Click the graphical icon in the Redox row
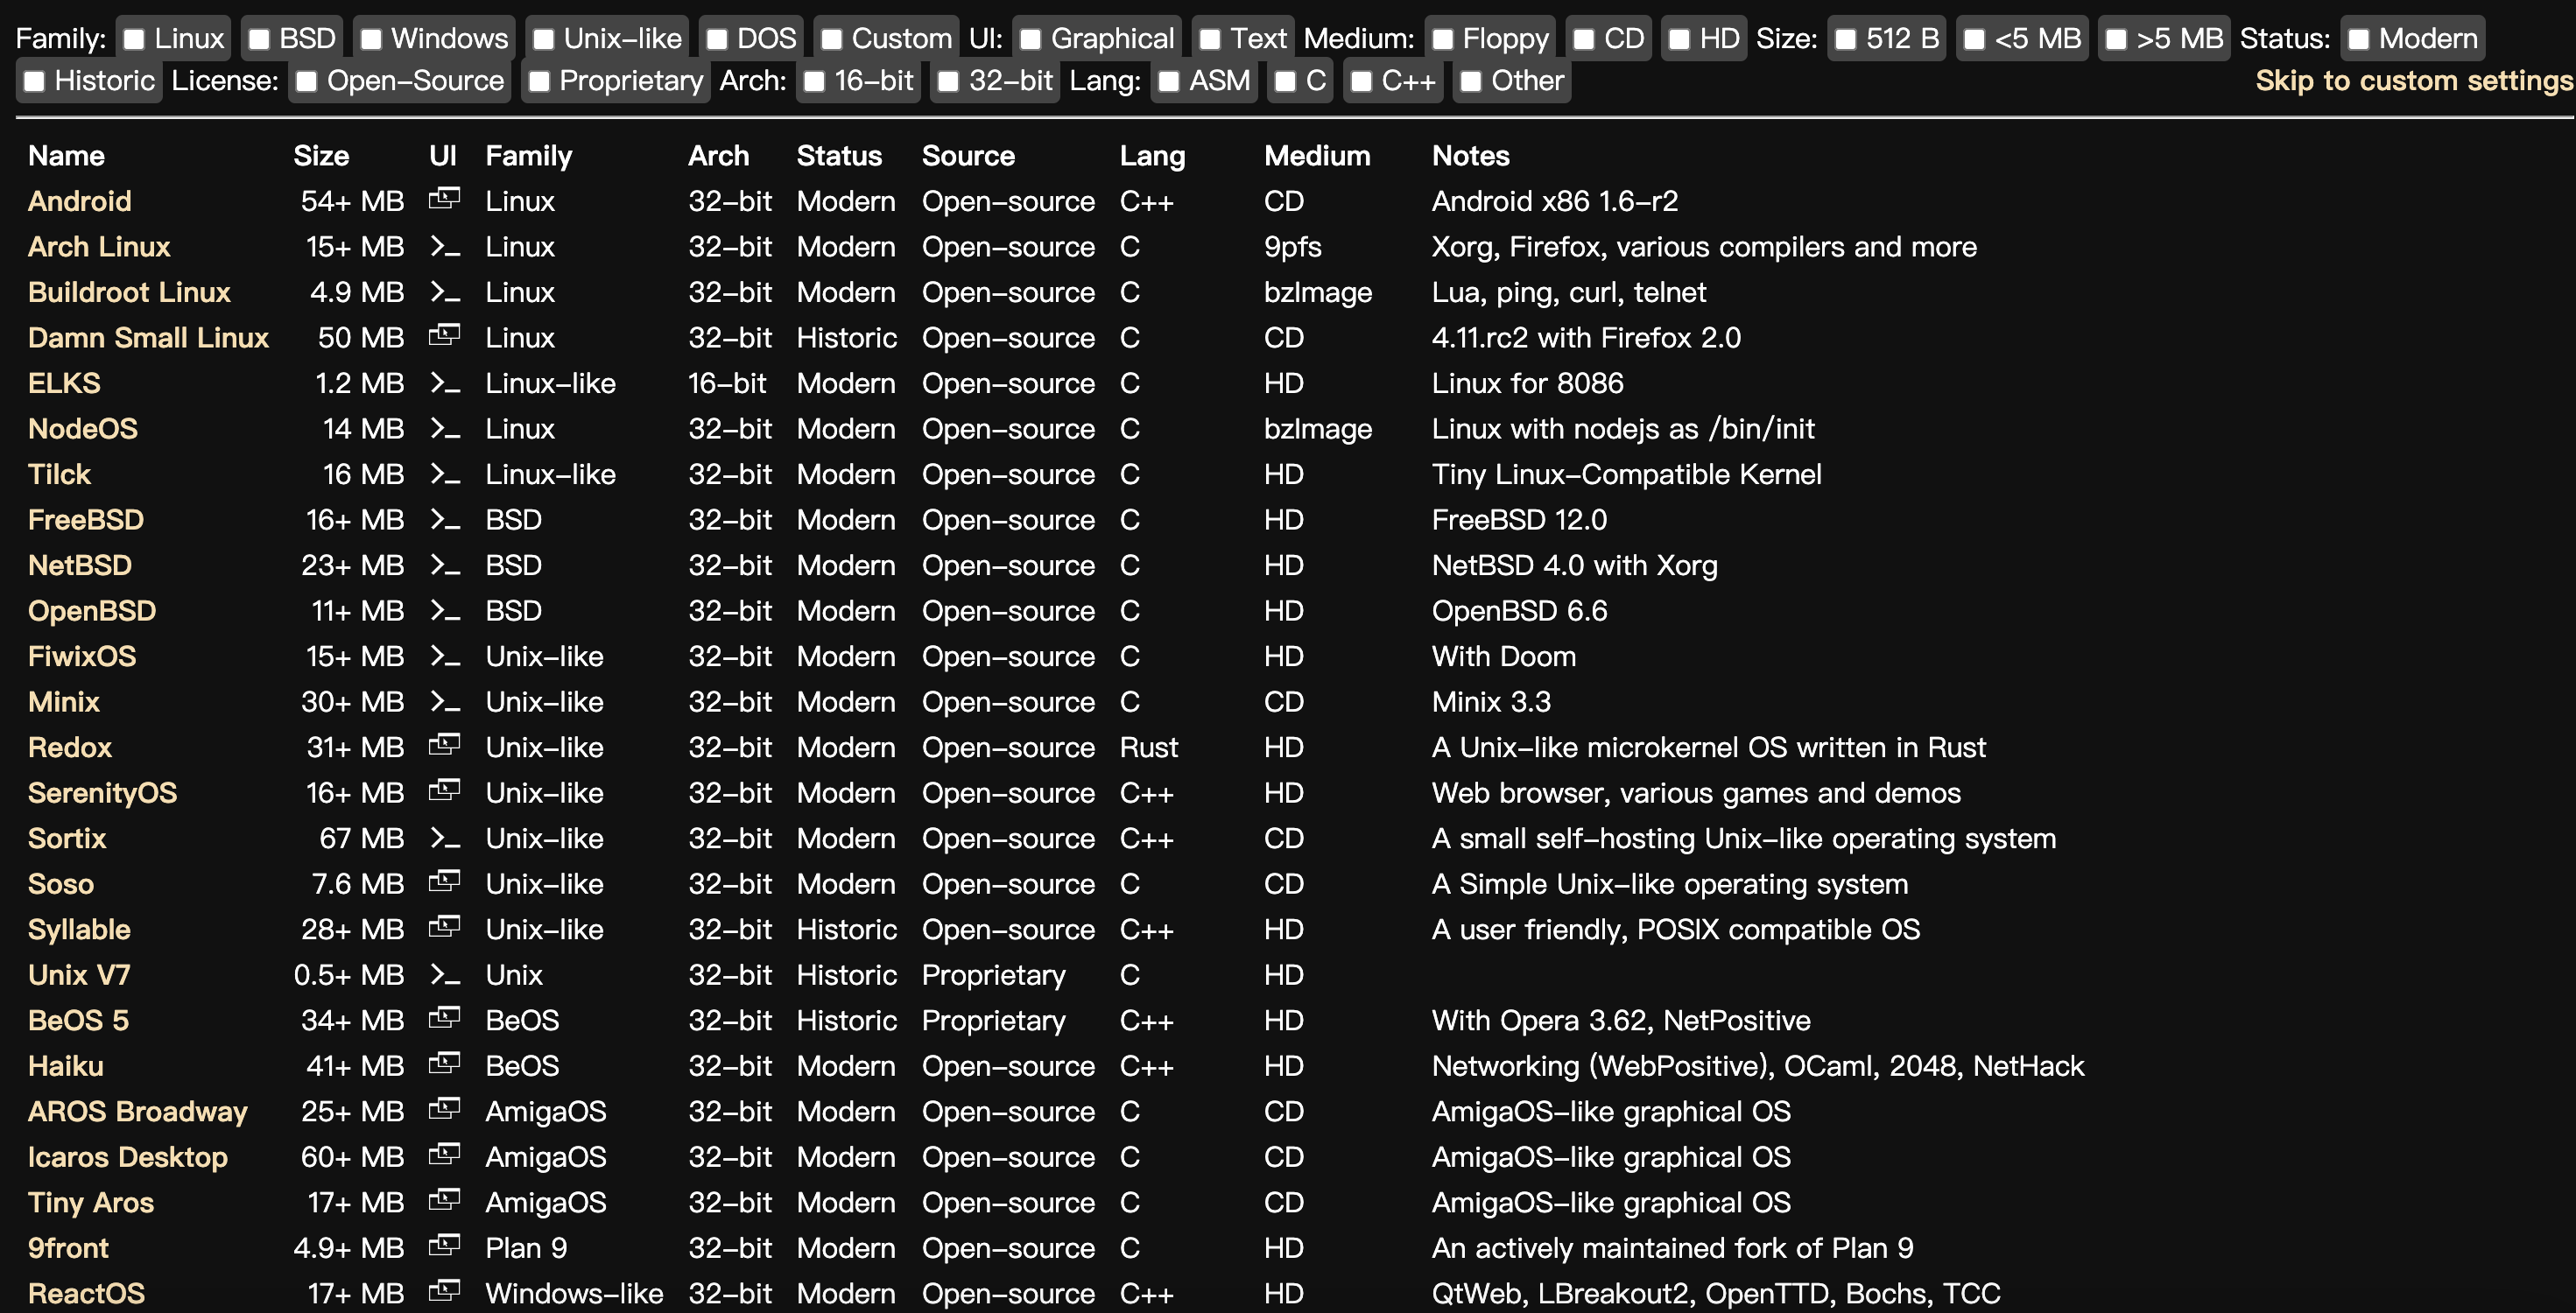2576x1313 pixels. point(444,745)
